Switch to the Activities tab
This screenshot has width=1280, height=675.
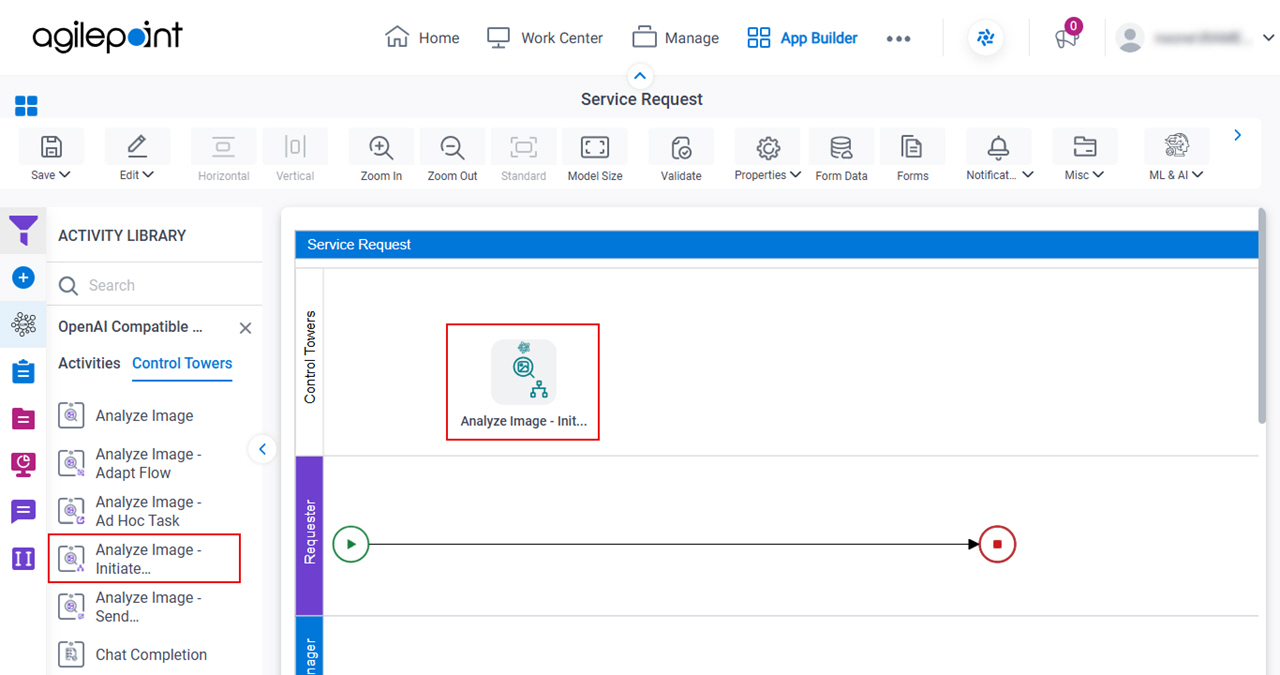tap(89, 363)
